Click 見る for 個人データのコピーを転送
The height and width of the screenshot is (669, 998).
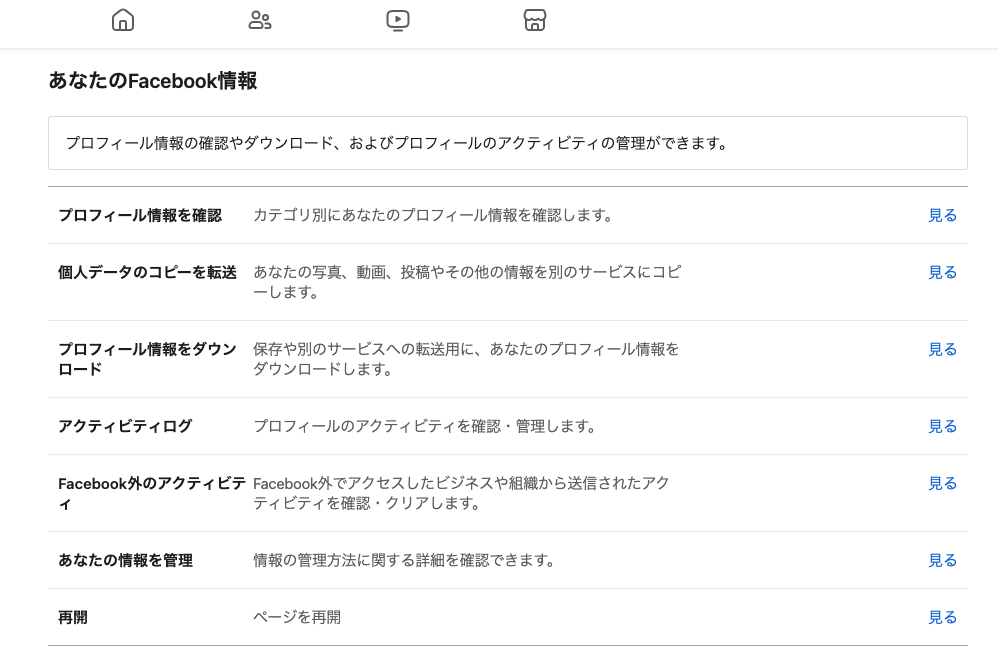[942, 273]
